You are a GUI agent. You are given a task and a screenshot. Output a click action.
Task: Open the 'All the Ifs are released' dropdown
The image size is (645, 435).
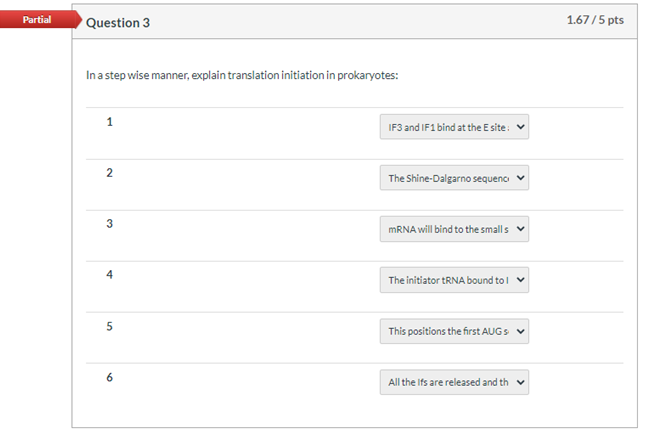pos(454,382)
